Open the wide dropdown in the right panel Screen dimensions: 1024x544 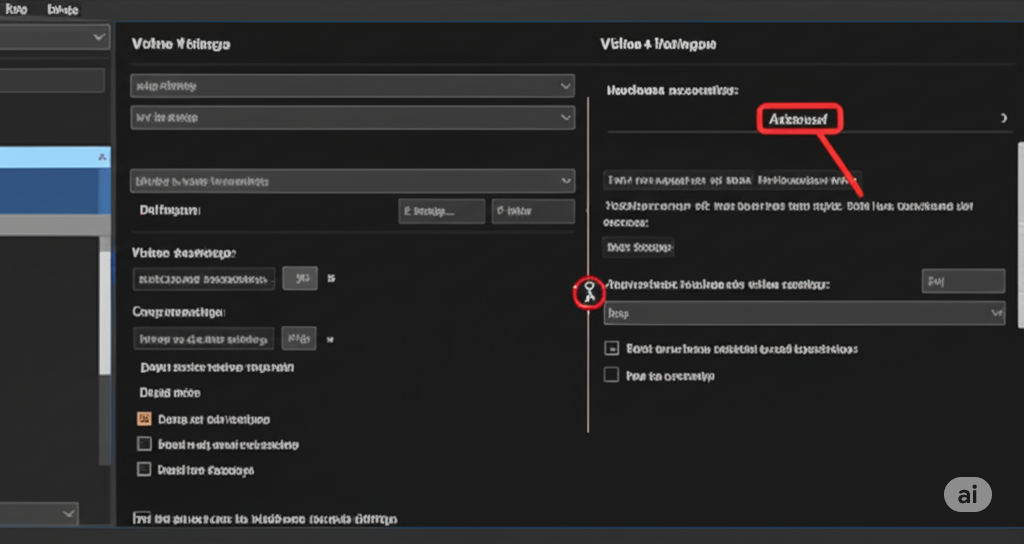pyautogui.click(x=804, y=313)
